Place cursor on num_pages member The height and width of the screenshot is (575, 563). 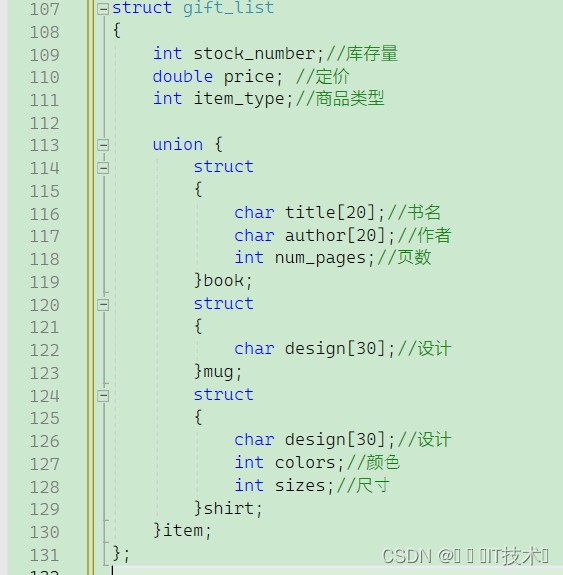(x=320, y=258)
